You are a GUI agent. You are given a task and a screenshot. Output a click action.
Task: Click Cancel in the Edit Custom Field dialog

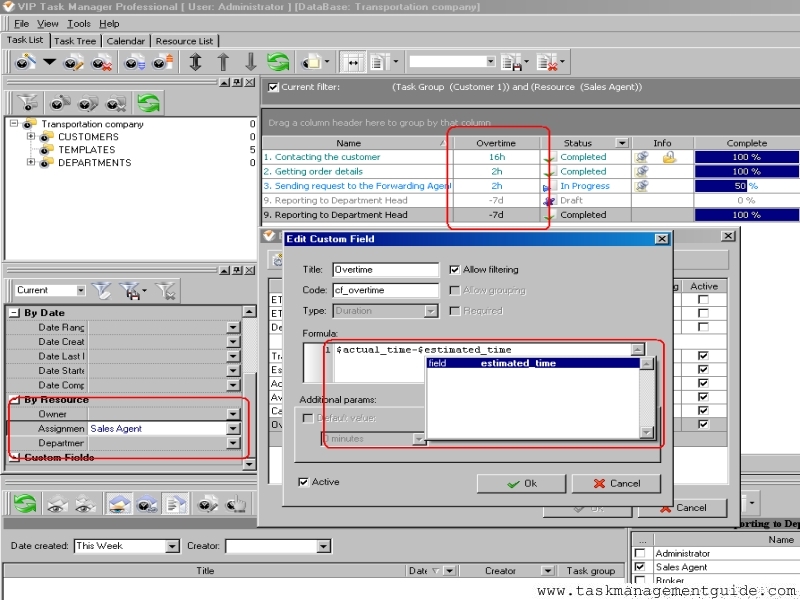click(616, 483)
